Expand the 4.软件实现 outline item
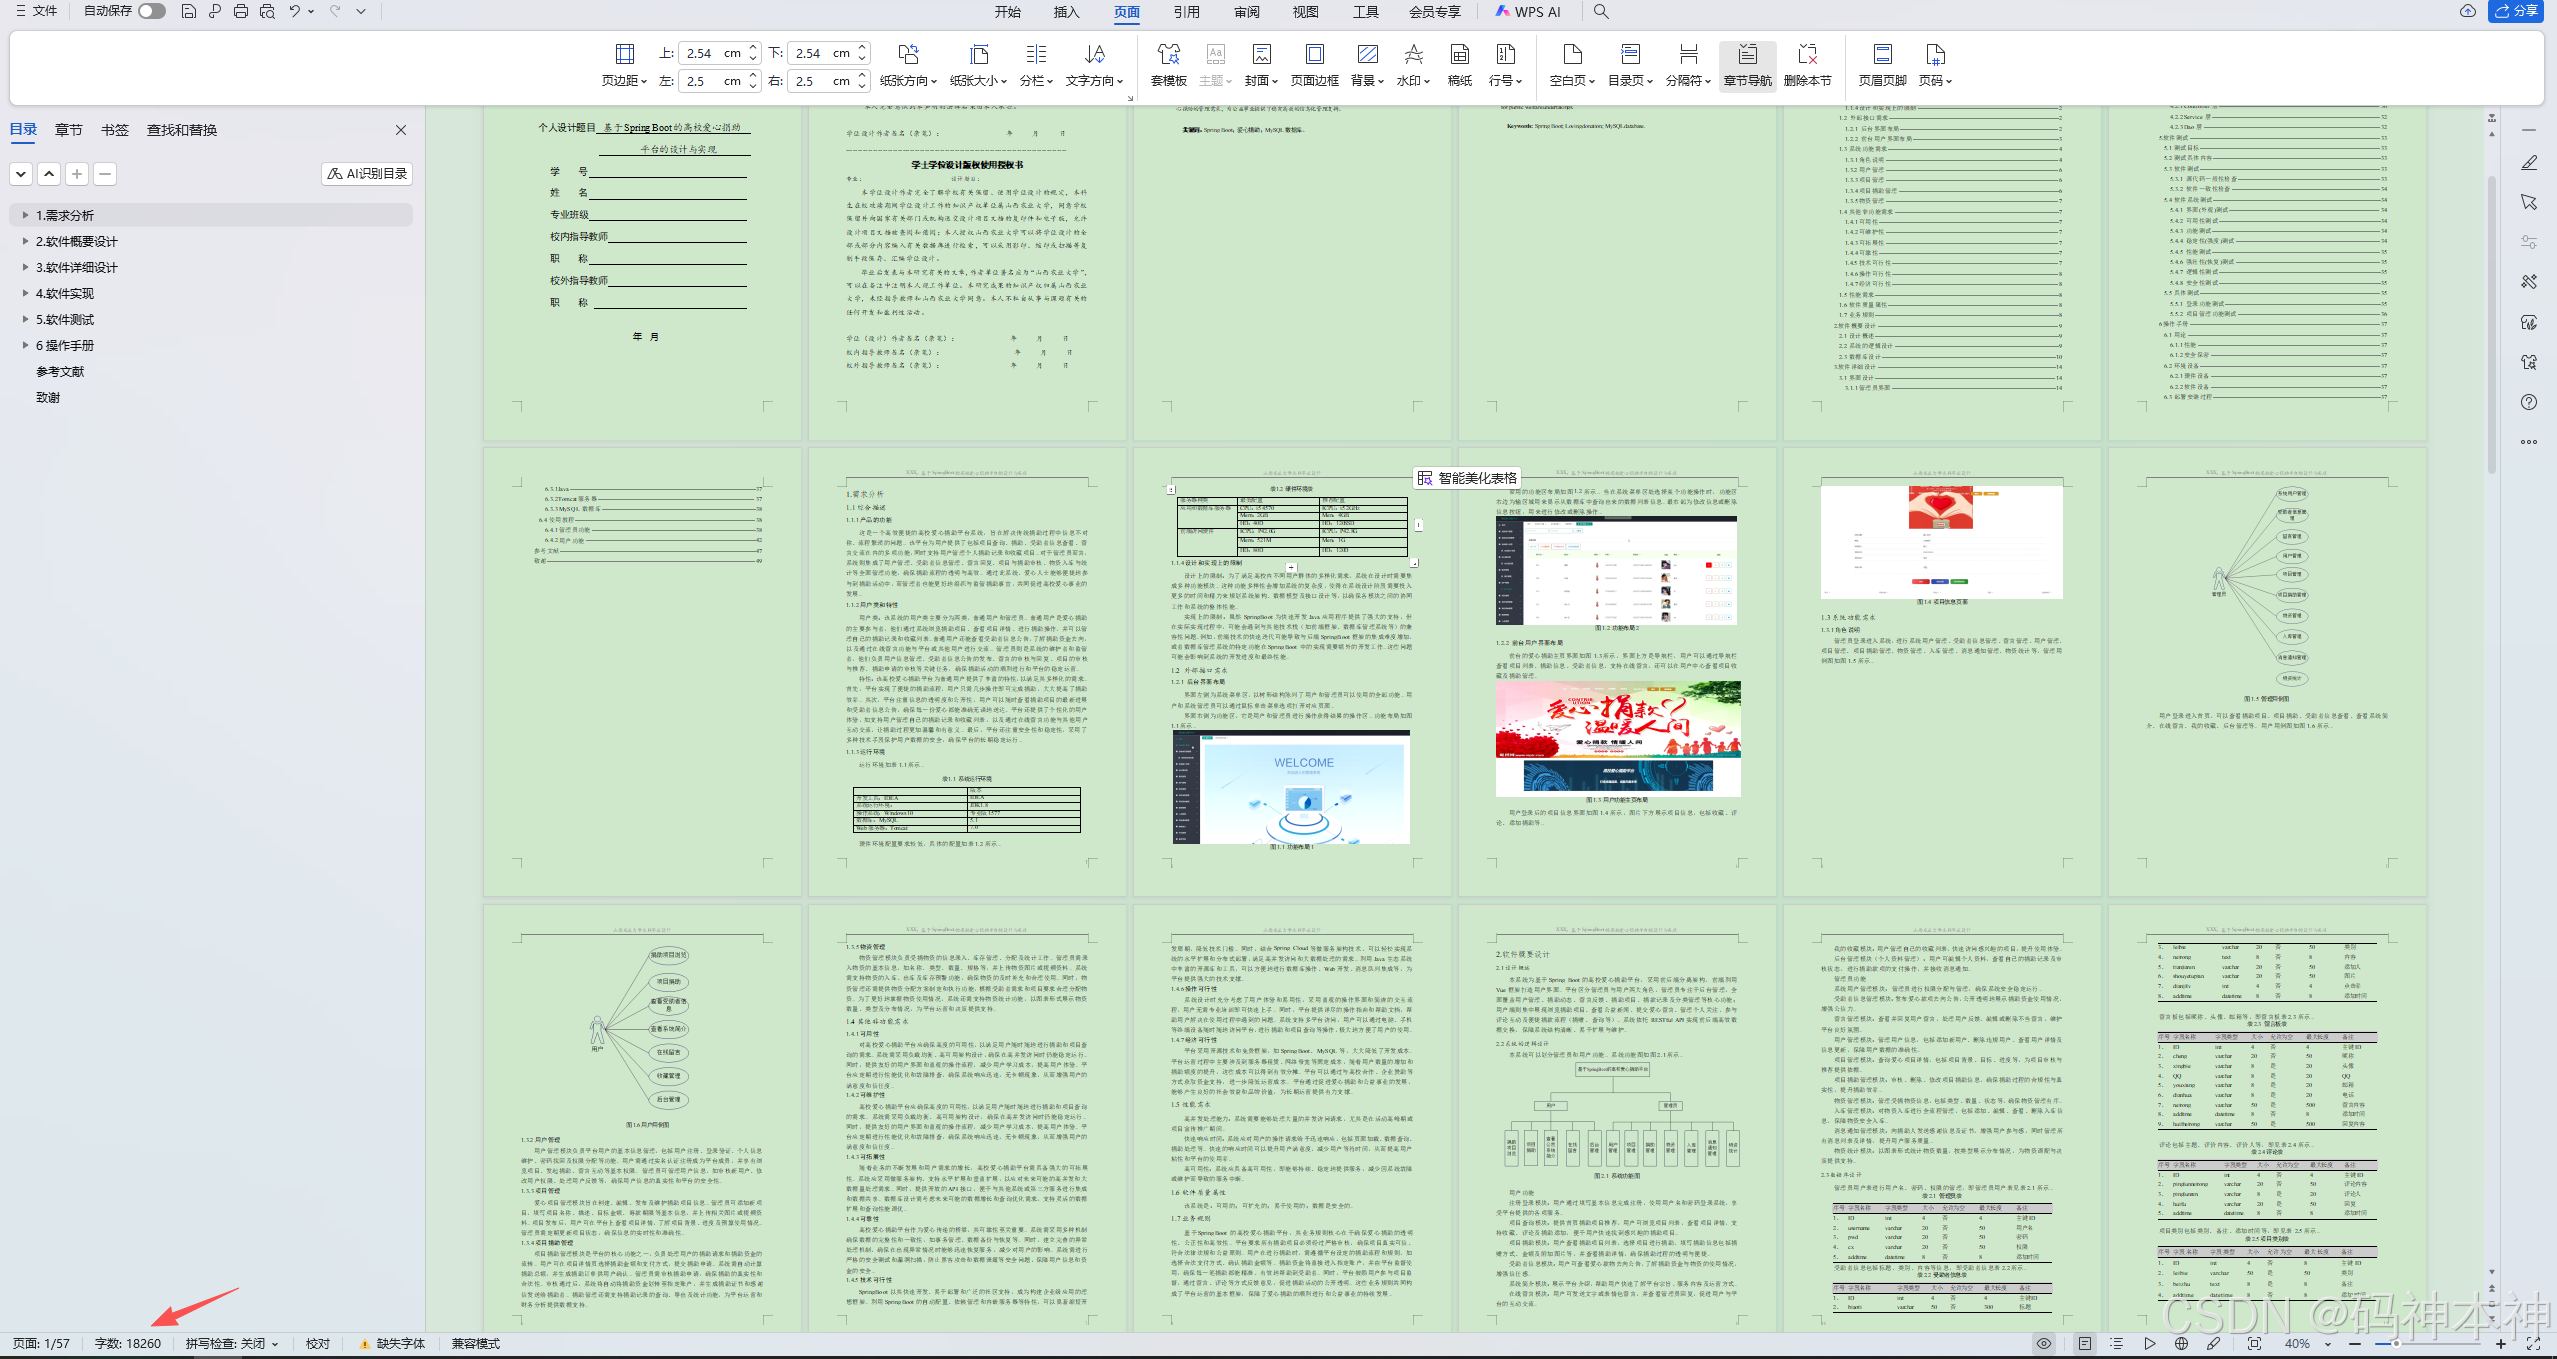Screen dimensions: 2557x1359 [x=25, y=293]
